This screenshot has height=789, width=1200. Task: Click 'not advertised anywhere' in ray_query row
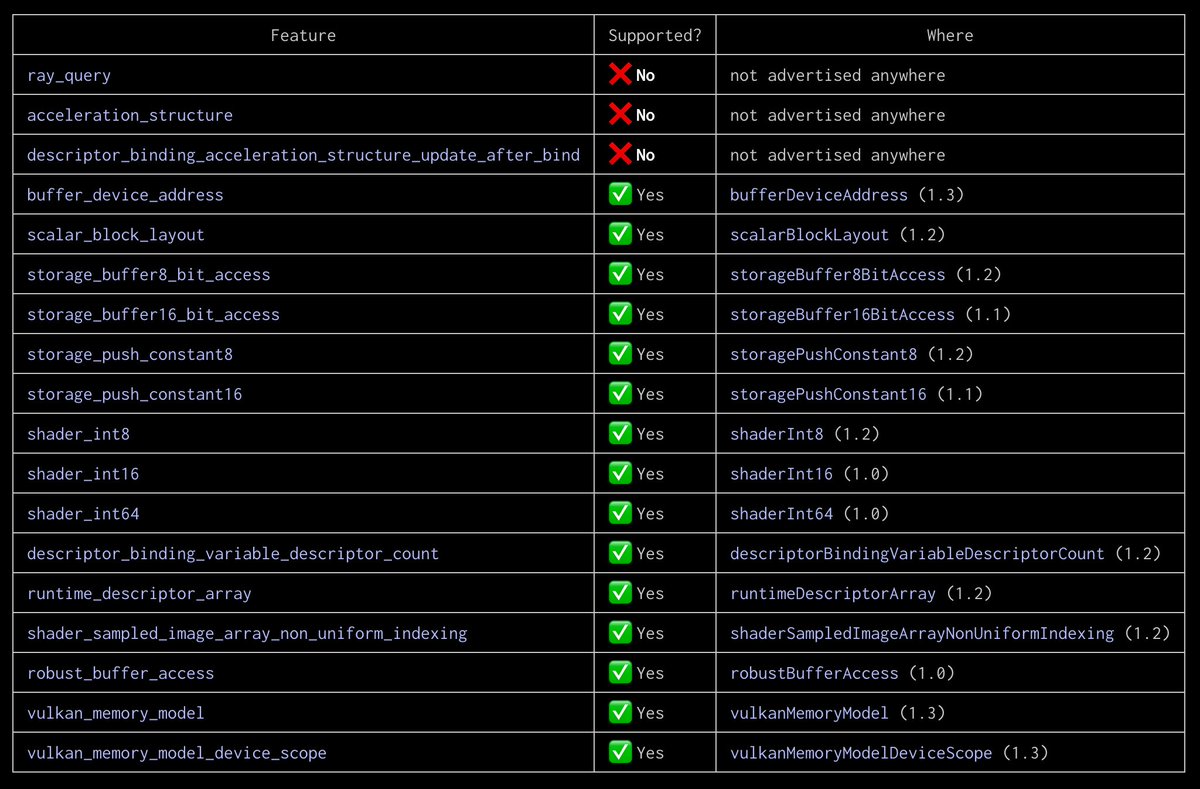[837, 75]
